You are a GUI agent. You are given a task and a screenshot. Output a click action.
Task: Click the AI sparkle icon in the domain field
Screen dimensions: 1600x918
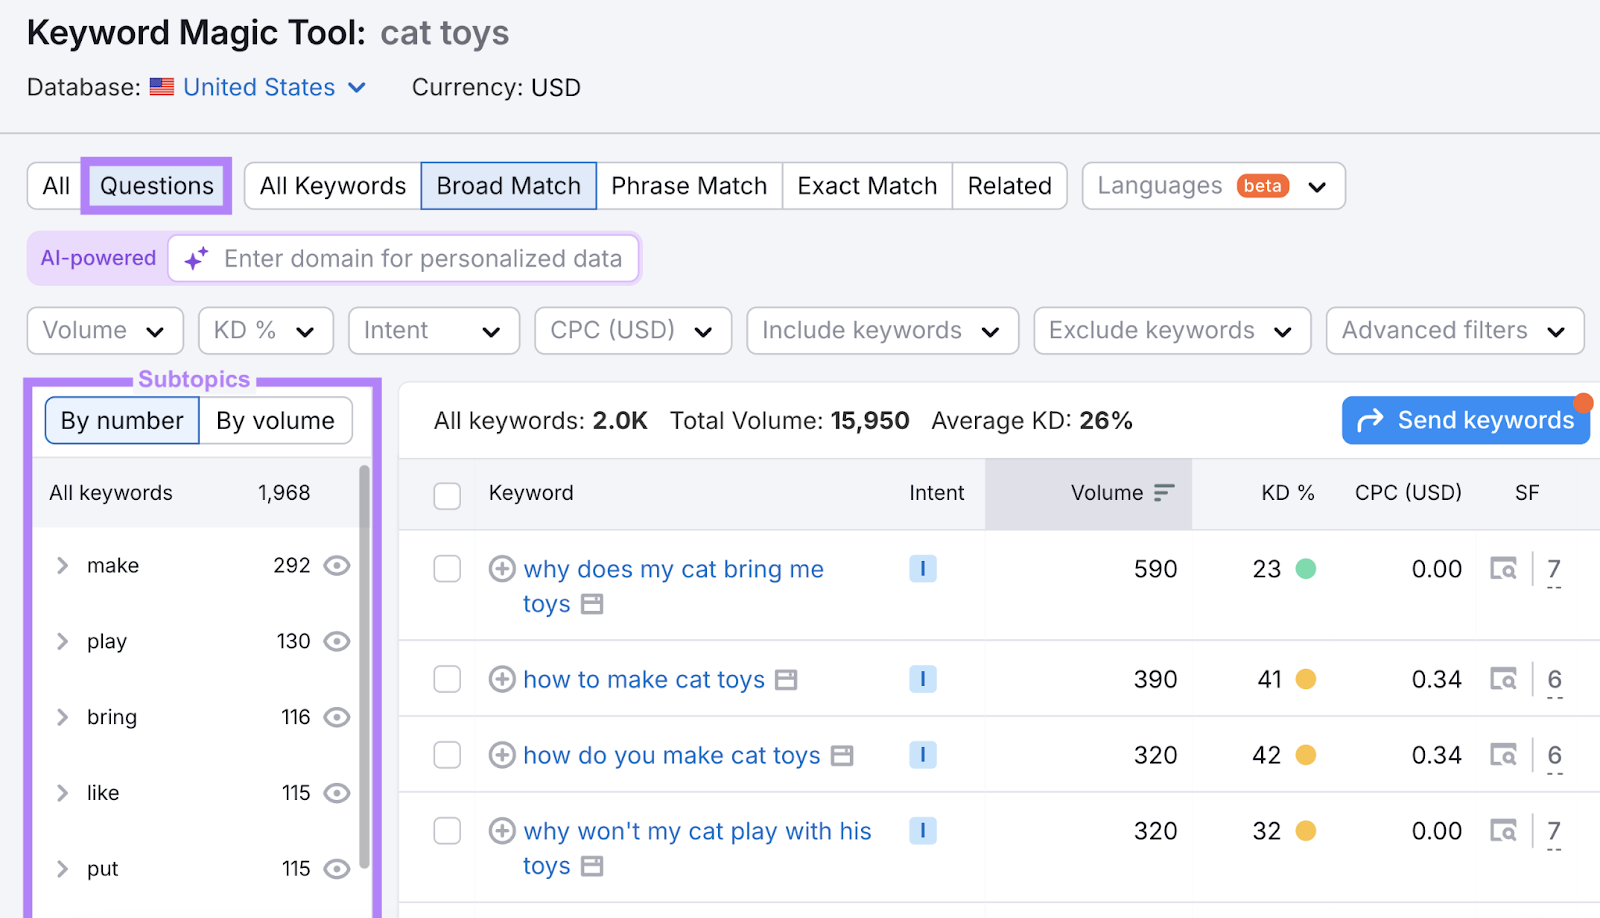point(194,258)
